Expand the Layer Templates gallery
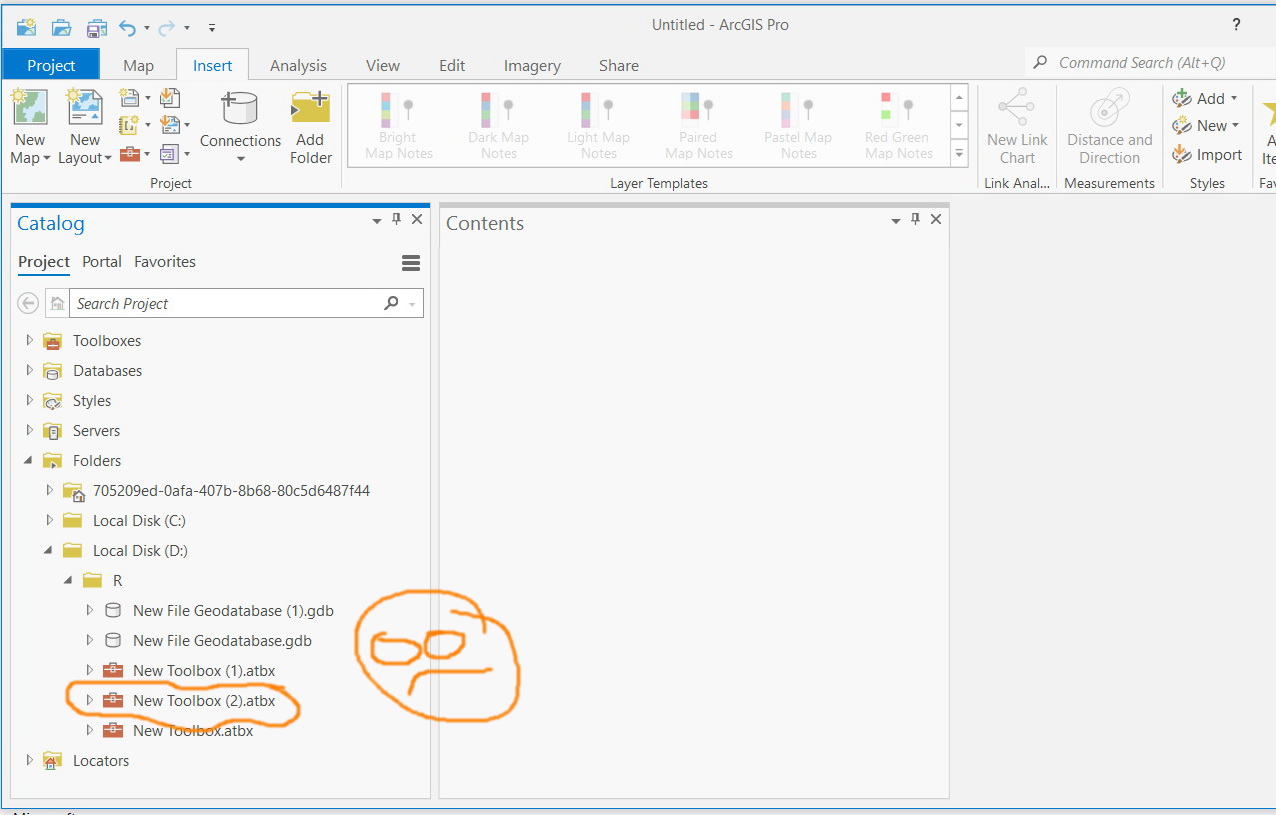The width and height of the screenshot is (1276, 815). (960, 154)
